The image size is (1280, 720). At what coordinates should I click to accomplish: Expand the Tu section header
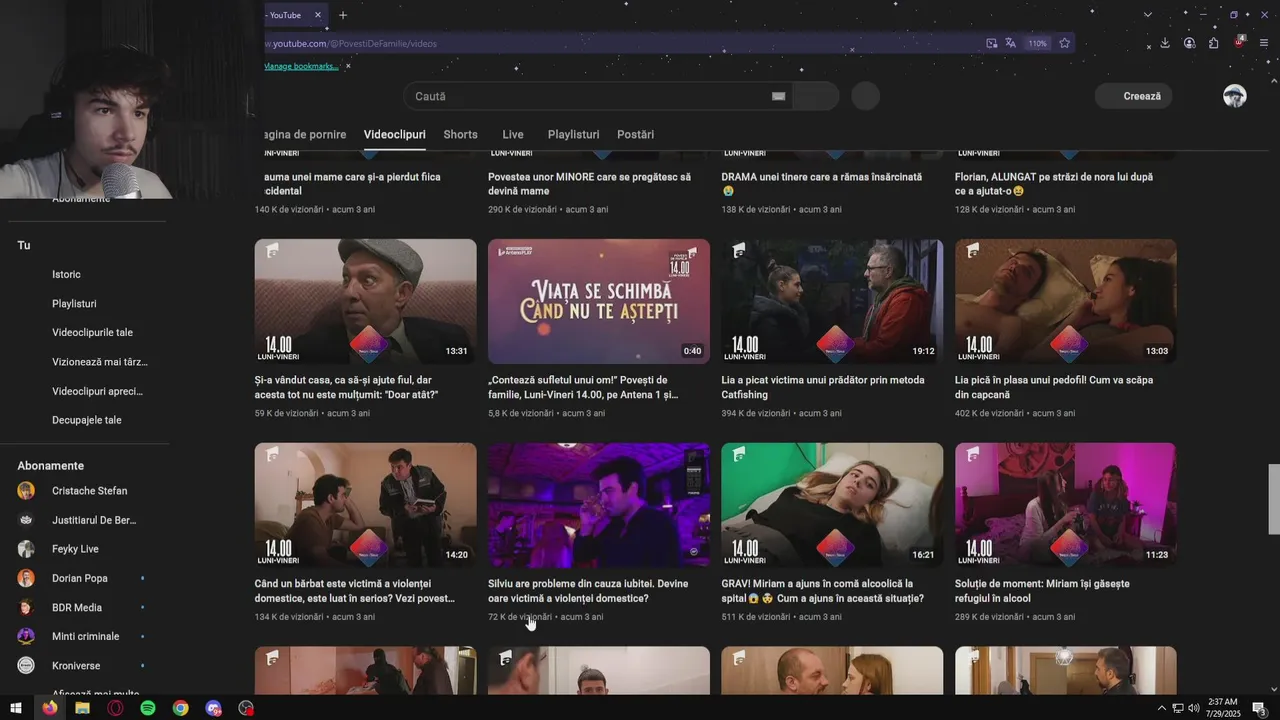coord(24,245)
